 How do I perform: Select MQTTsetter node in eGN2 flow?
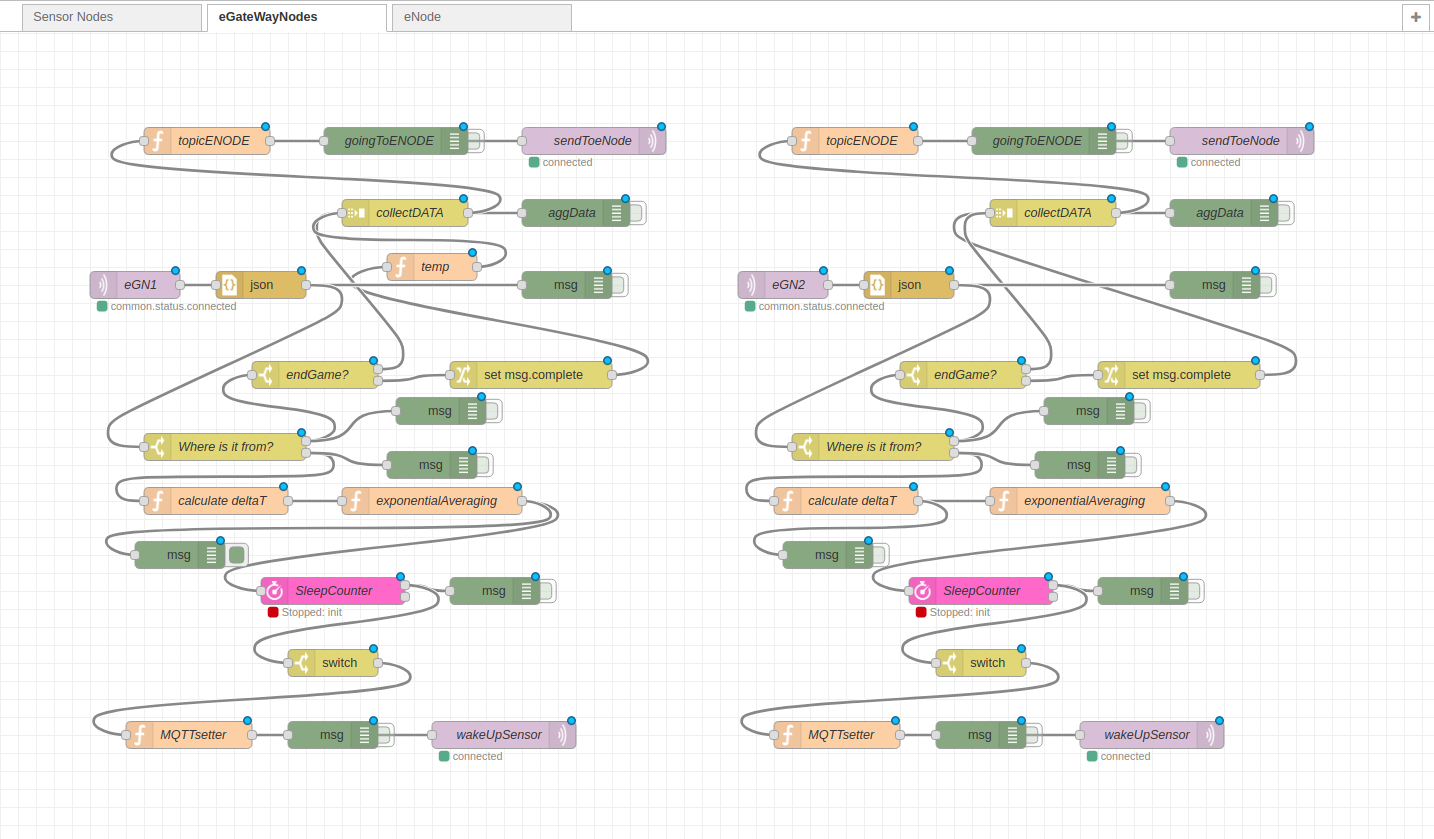coord(837,735)
